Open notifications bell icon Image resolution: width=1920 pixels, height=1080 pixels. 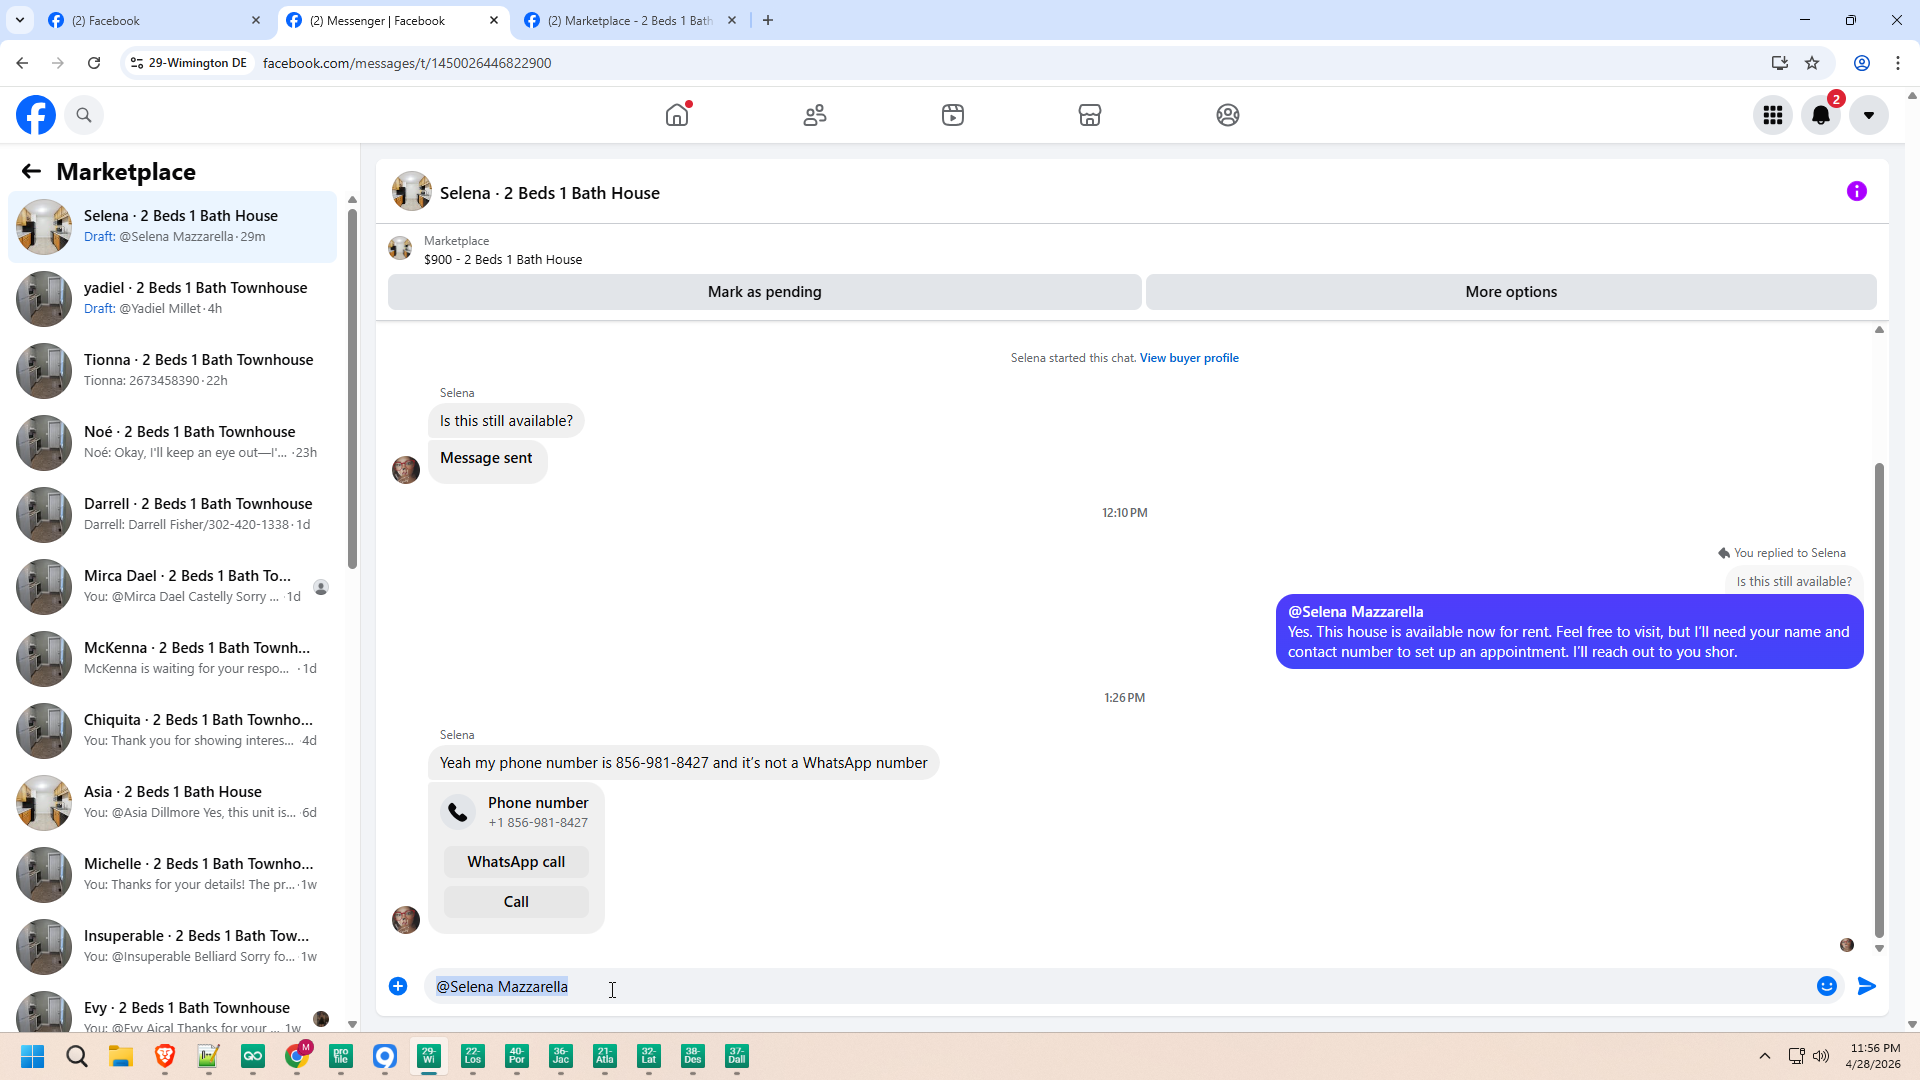coord(1821,115)
